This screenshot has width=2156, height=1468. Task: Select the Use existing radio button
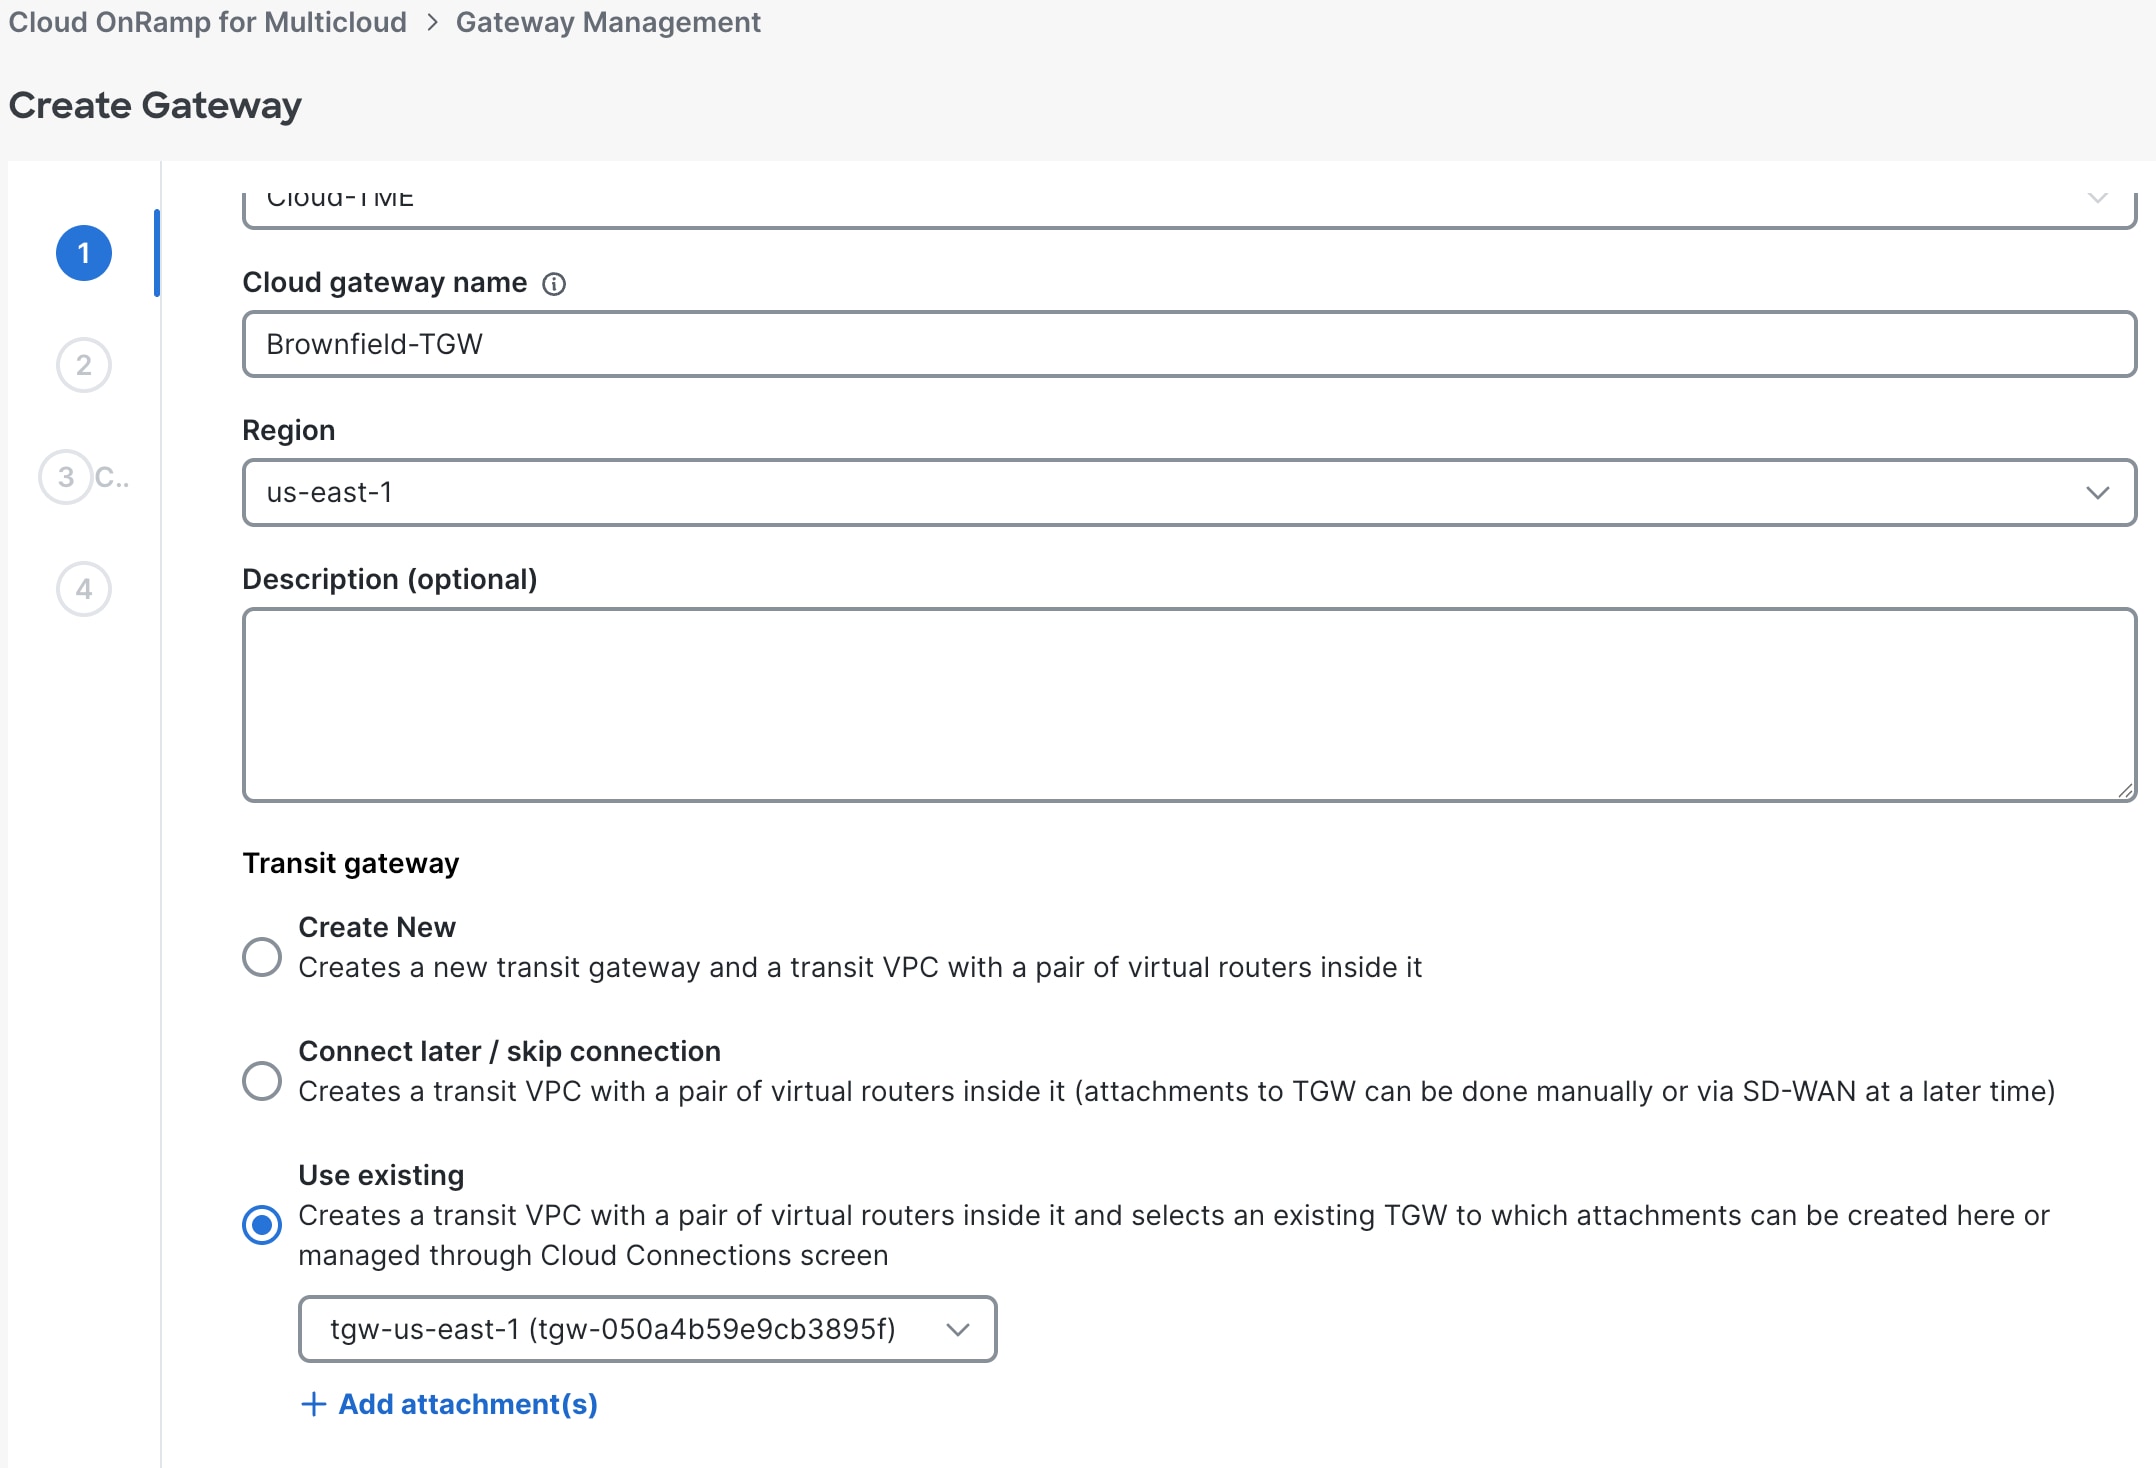262,1225
